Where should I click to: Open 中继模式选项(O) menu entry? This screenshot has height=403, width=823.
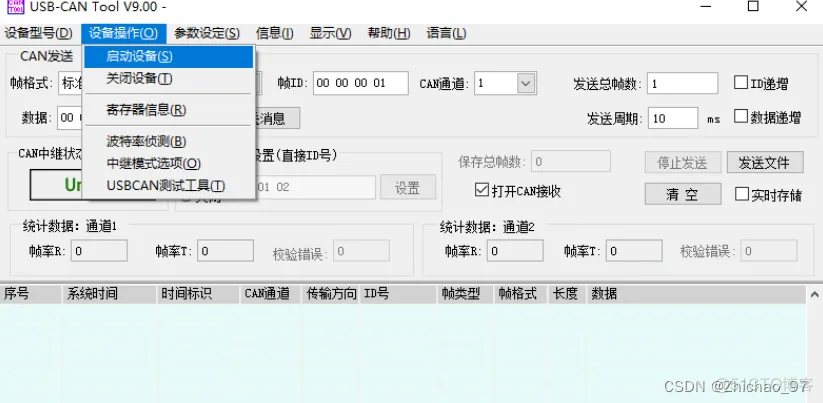click(x=168, y=164)
